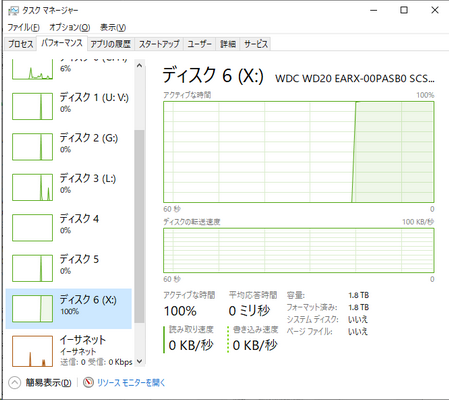This screenshot has height=400, width=449.
Task: Open the オプション(O) menu
Action: [70, 27]
